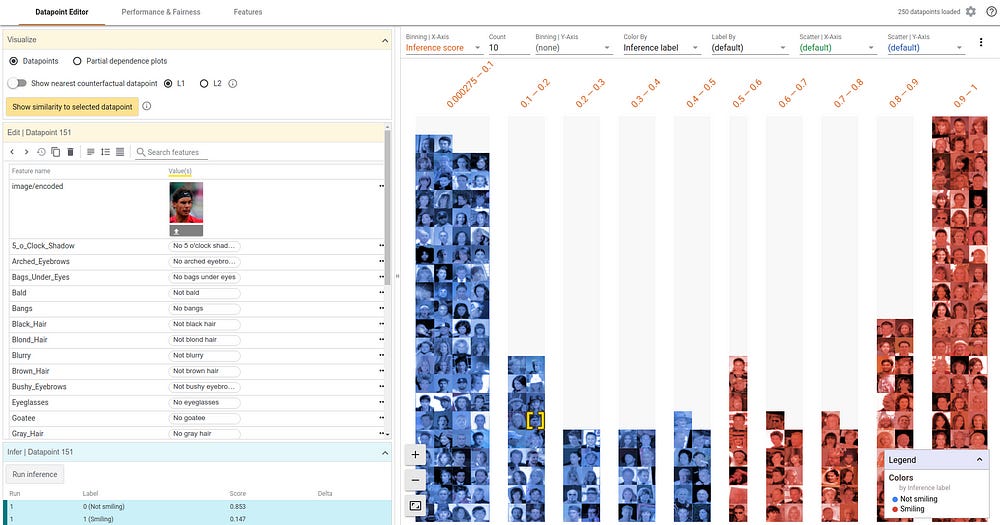The height and width of the screenshot is (525, 1000).
Task: Zoom out with the minus button
Action: pos(415,480)
